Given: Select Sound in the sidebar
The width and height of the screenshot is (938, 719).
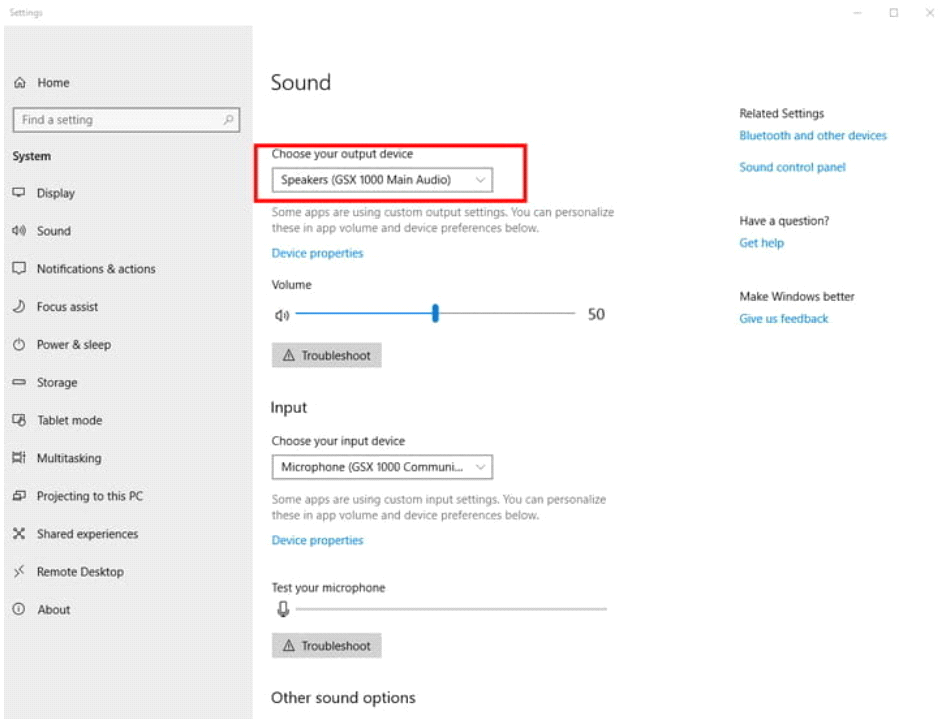Looking at the screenshot, I should coord(52,230).
